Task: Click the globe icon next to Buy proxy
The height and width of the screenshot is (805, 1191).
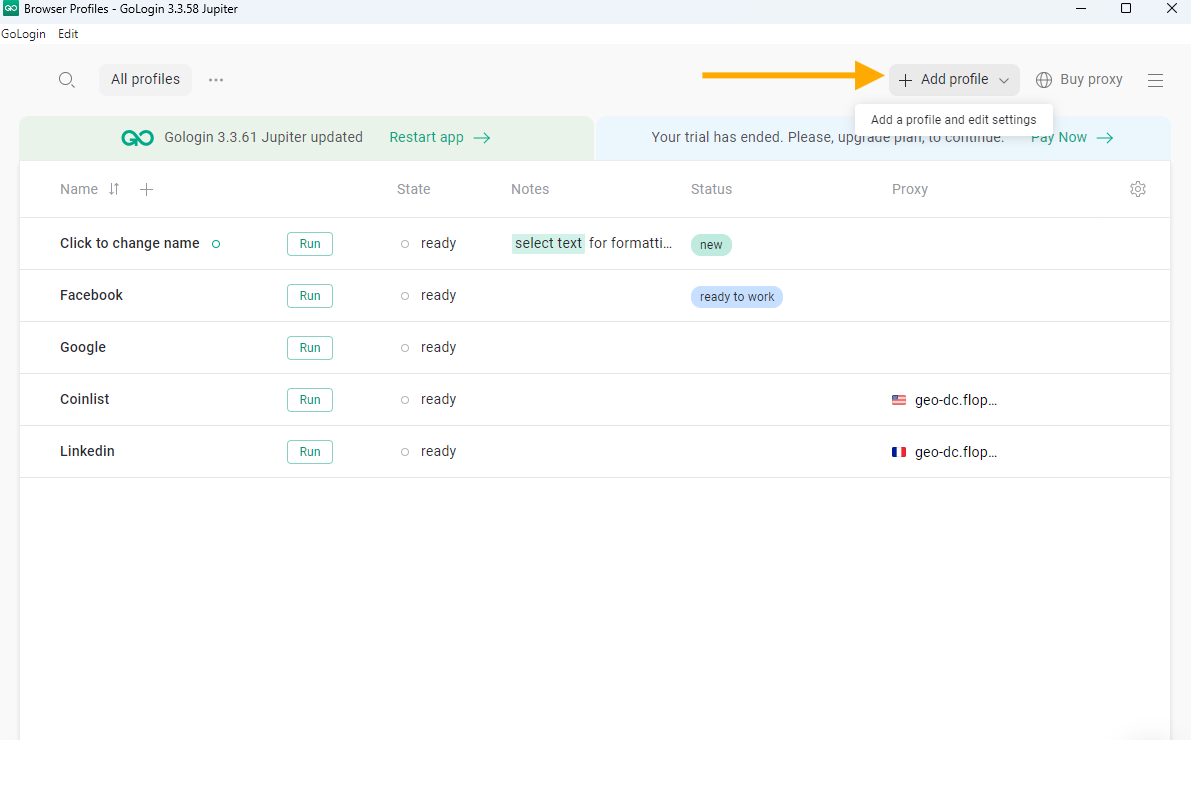Action: [1044, 80]
